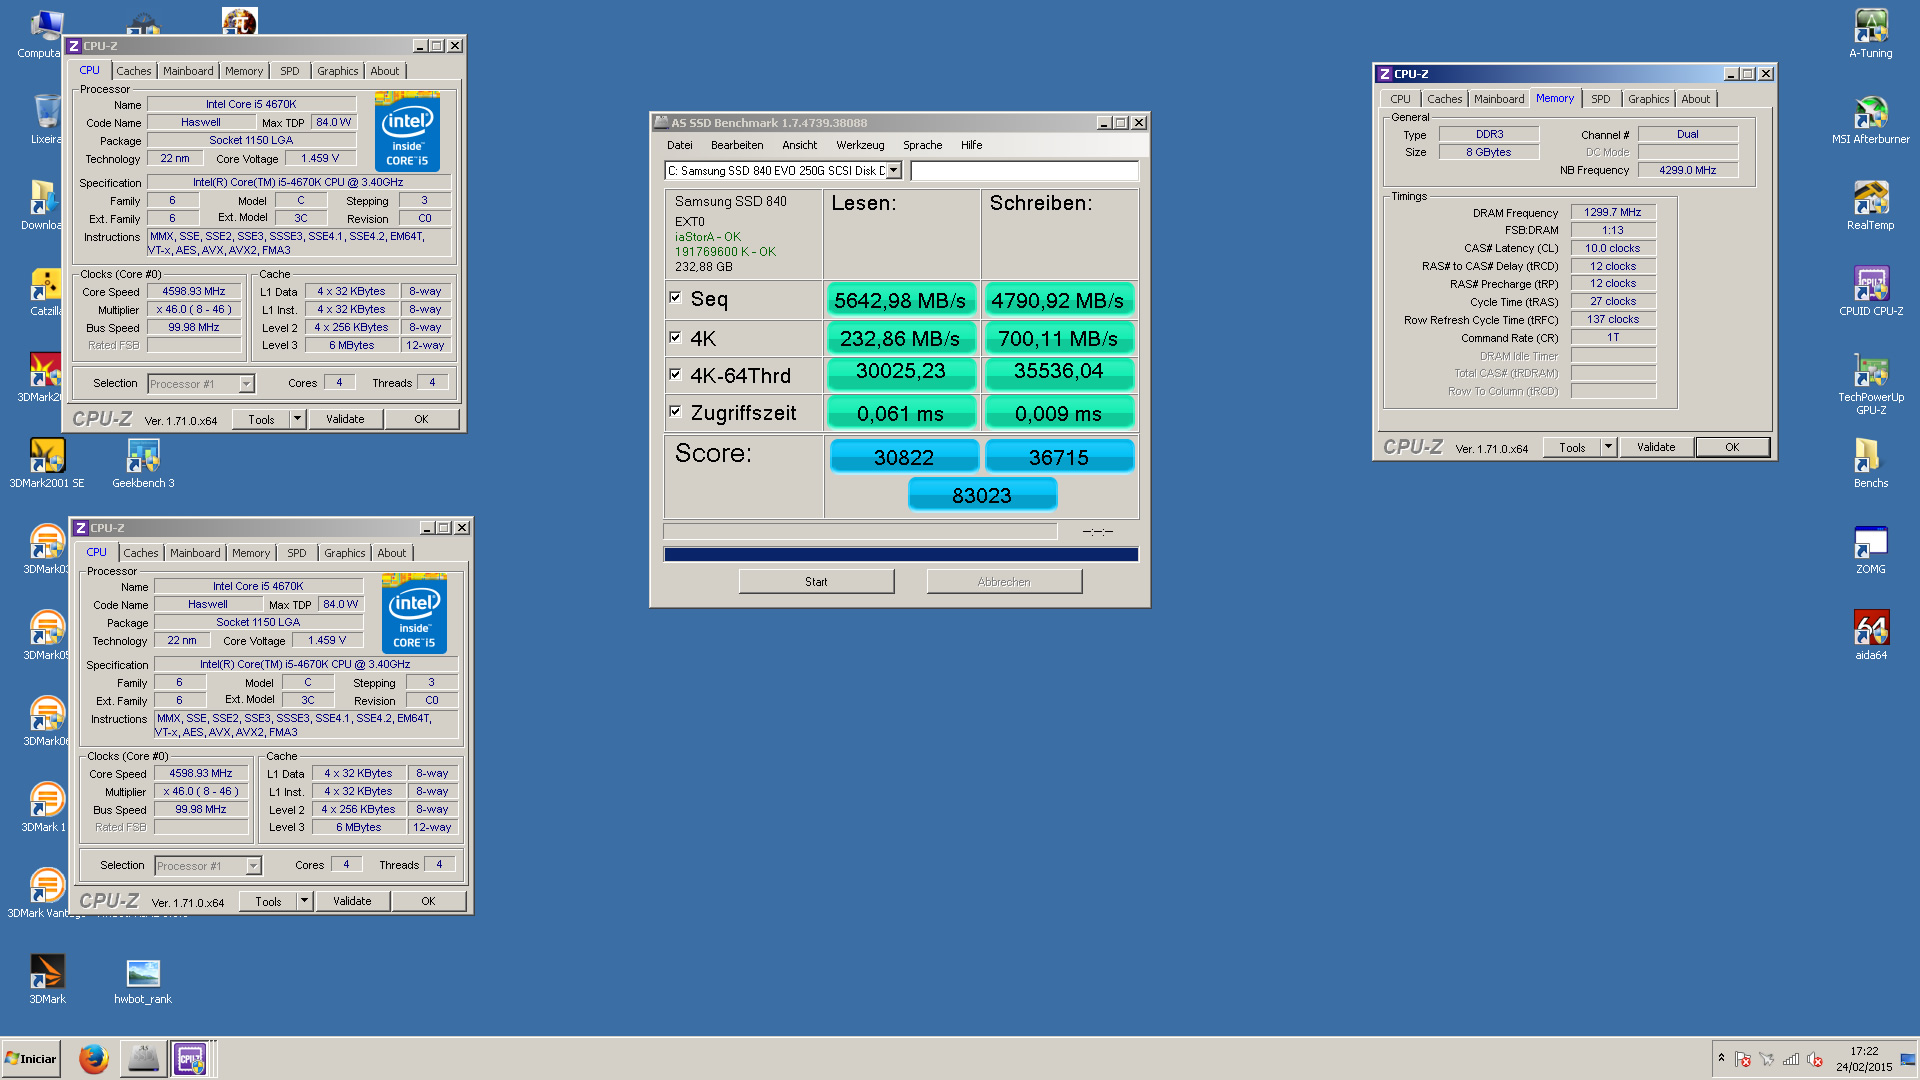Uncheck the Seq benchmark checkbox

pyautogui.click(x=675, y=298)
